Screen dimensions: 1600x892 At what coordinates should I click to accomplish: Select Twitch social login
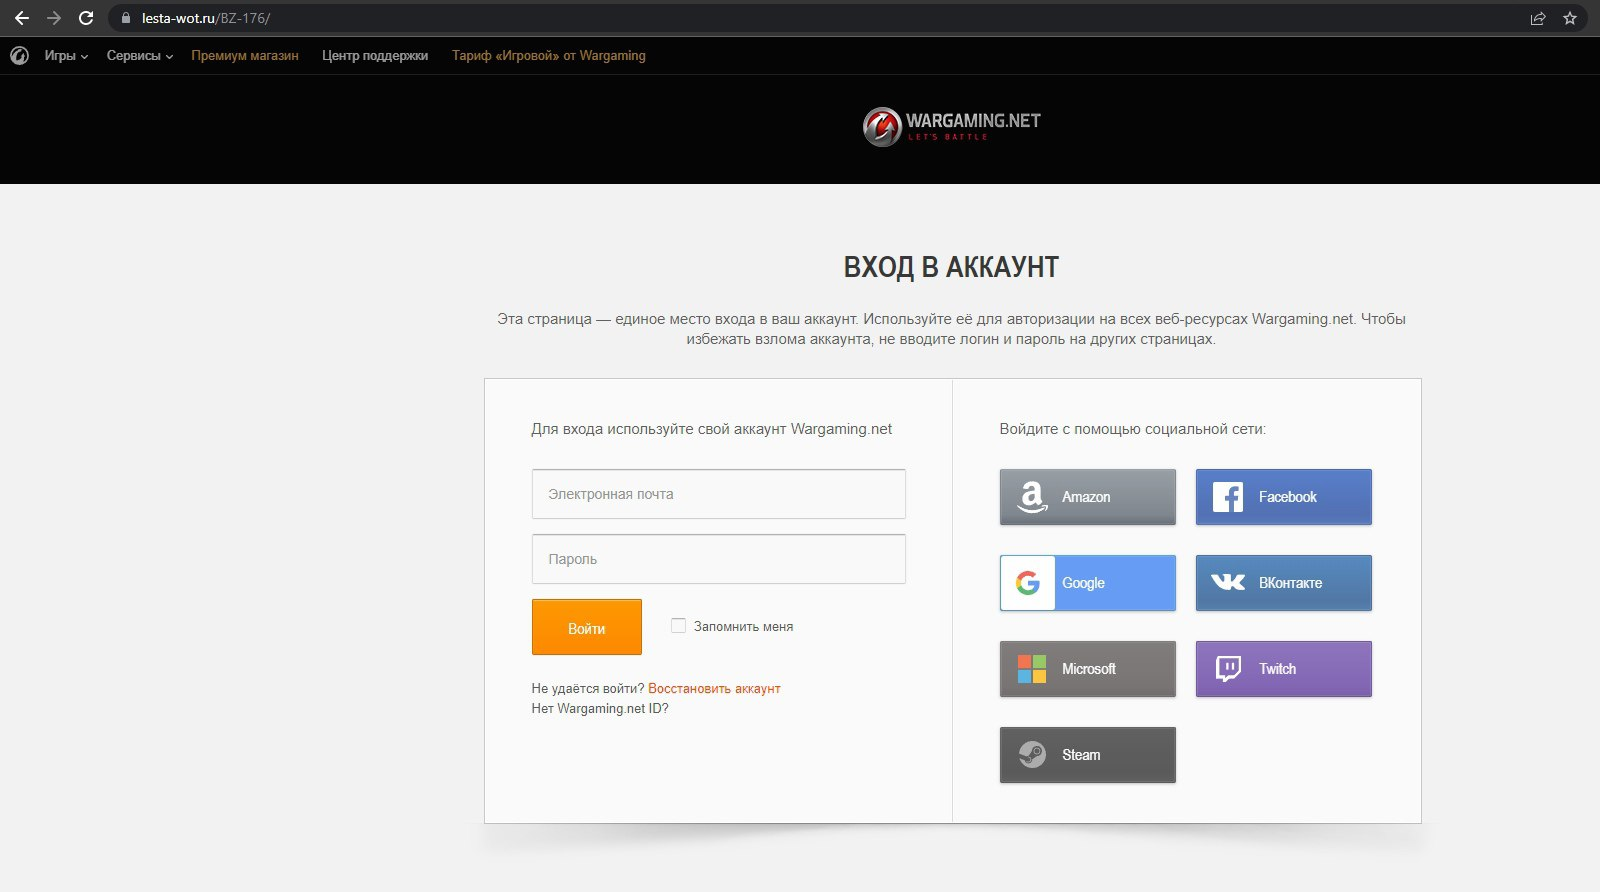1283,669
